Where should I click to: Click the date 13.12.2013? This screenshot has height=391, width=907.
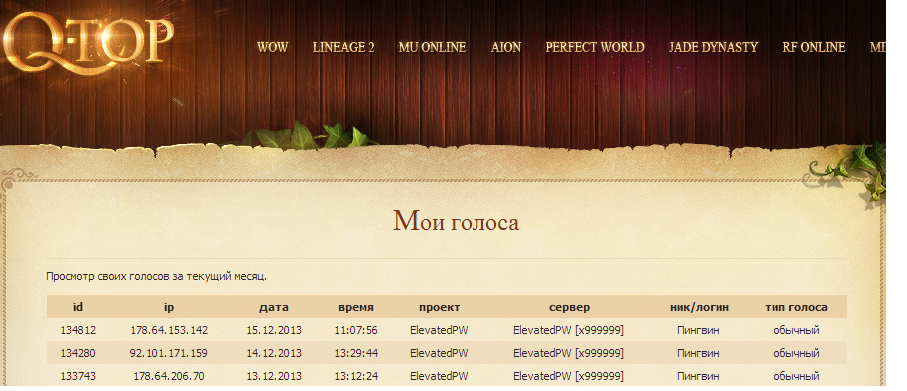click(274, 376)
